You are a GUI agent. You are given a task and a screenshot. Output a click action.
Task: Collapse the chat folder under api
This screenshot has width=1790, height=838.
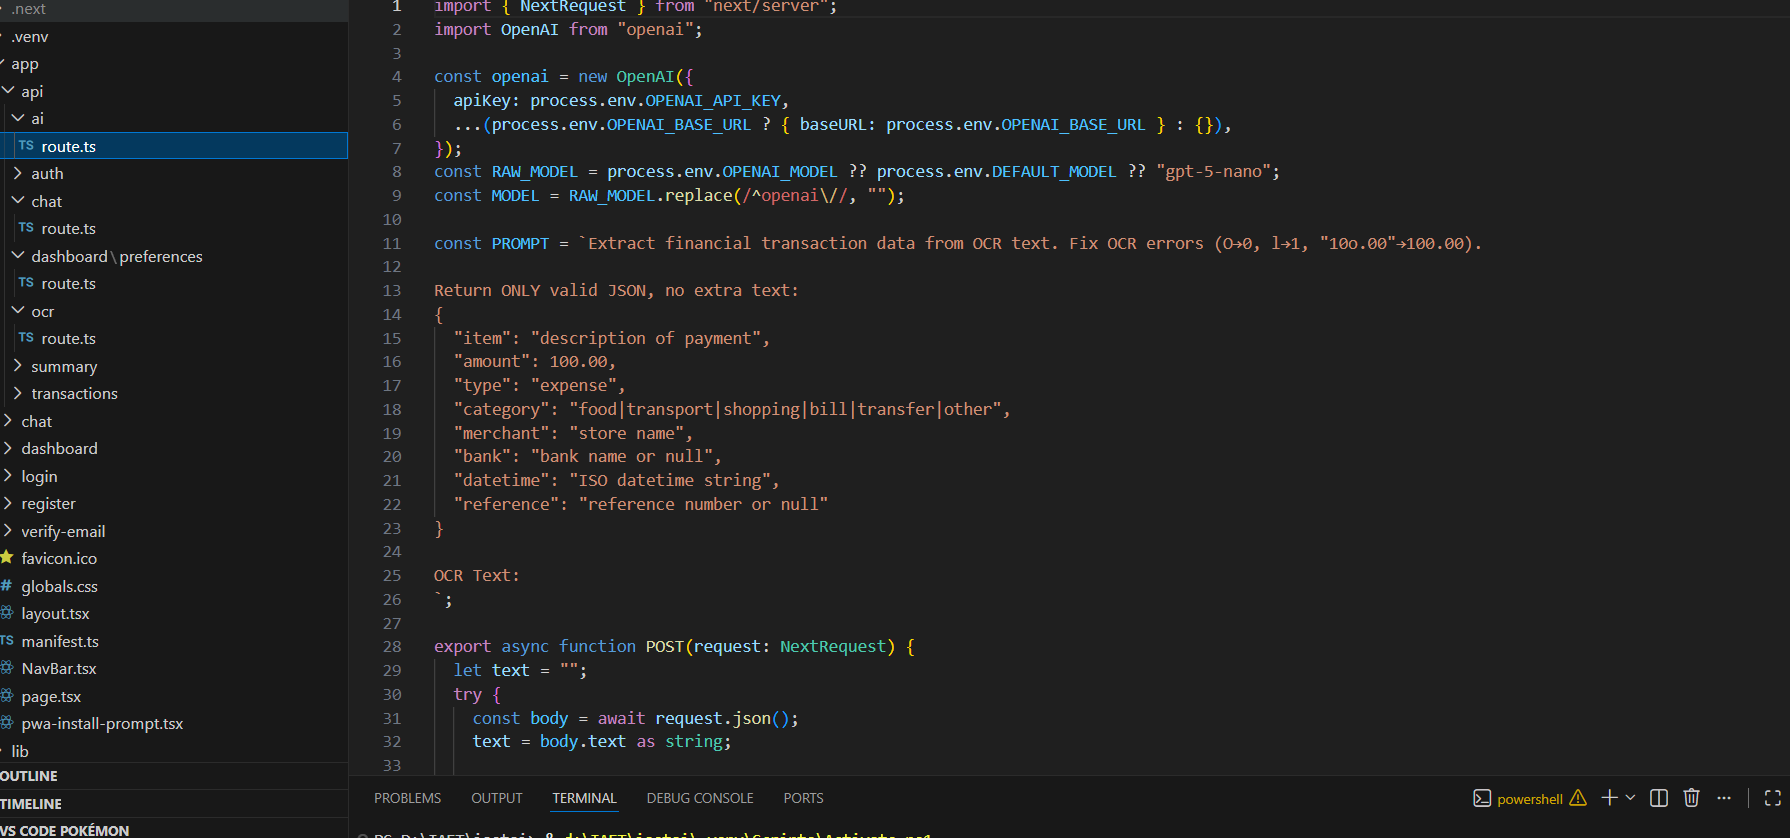[x=18, y=201]
